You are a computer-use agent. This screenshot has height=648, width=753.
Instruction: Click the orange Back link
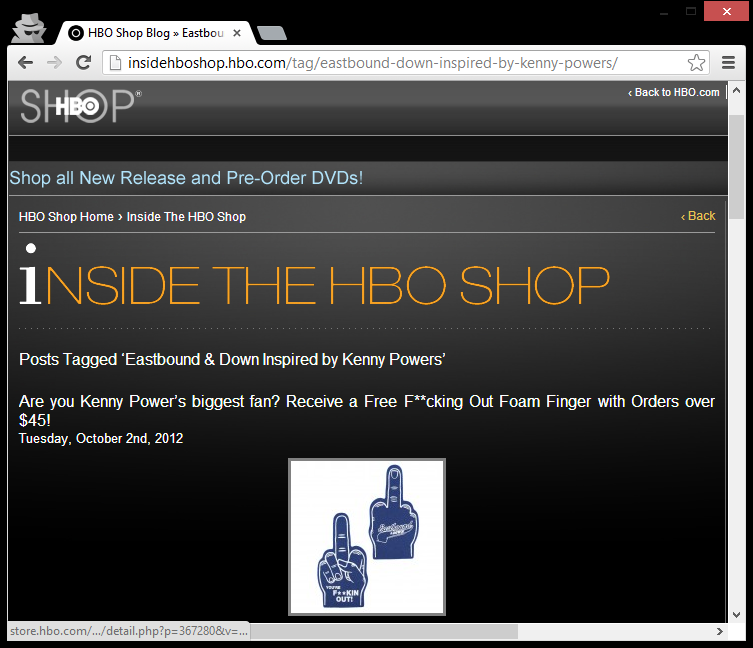(x=698, y=216)
